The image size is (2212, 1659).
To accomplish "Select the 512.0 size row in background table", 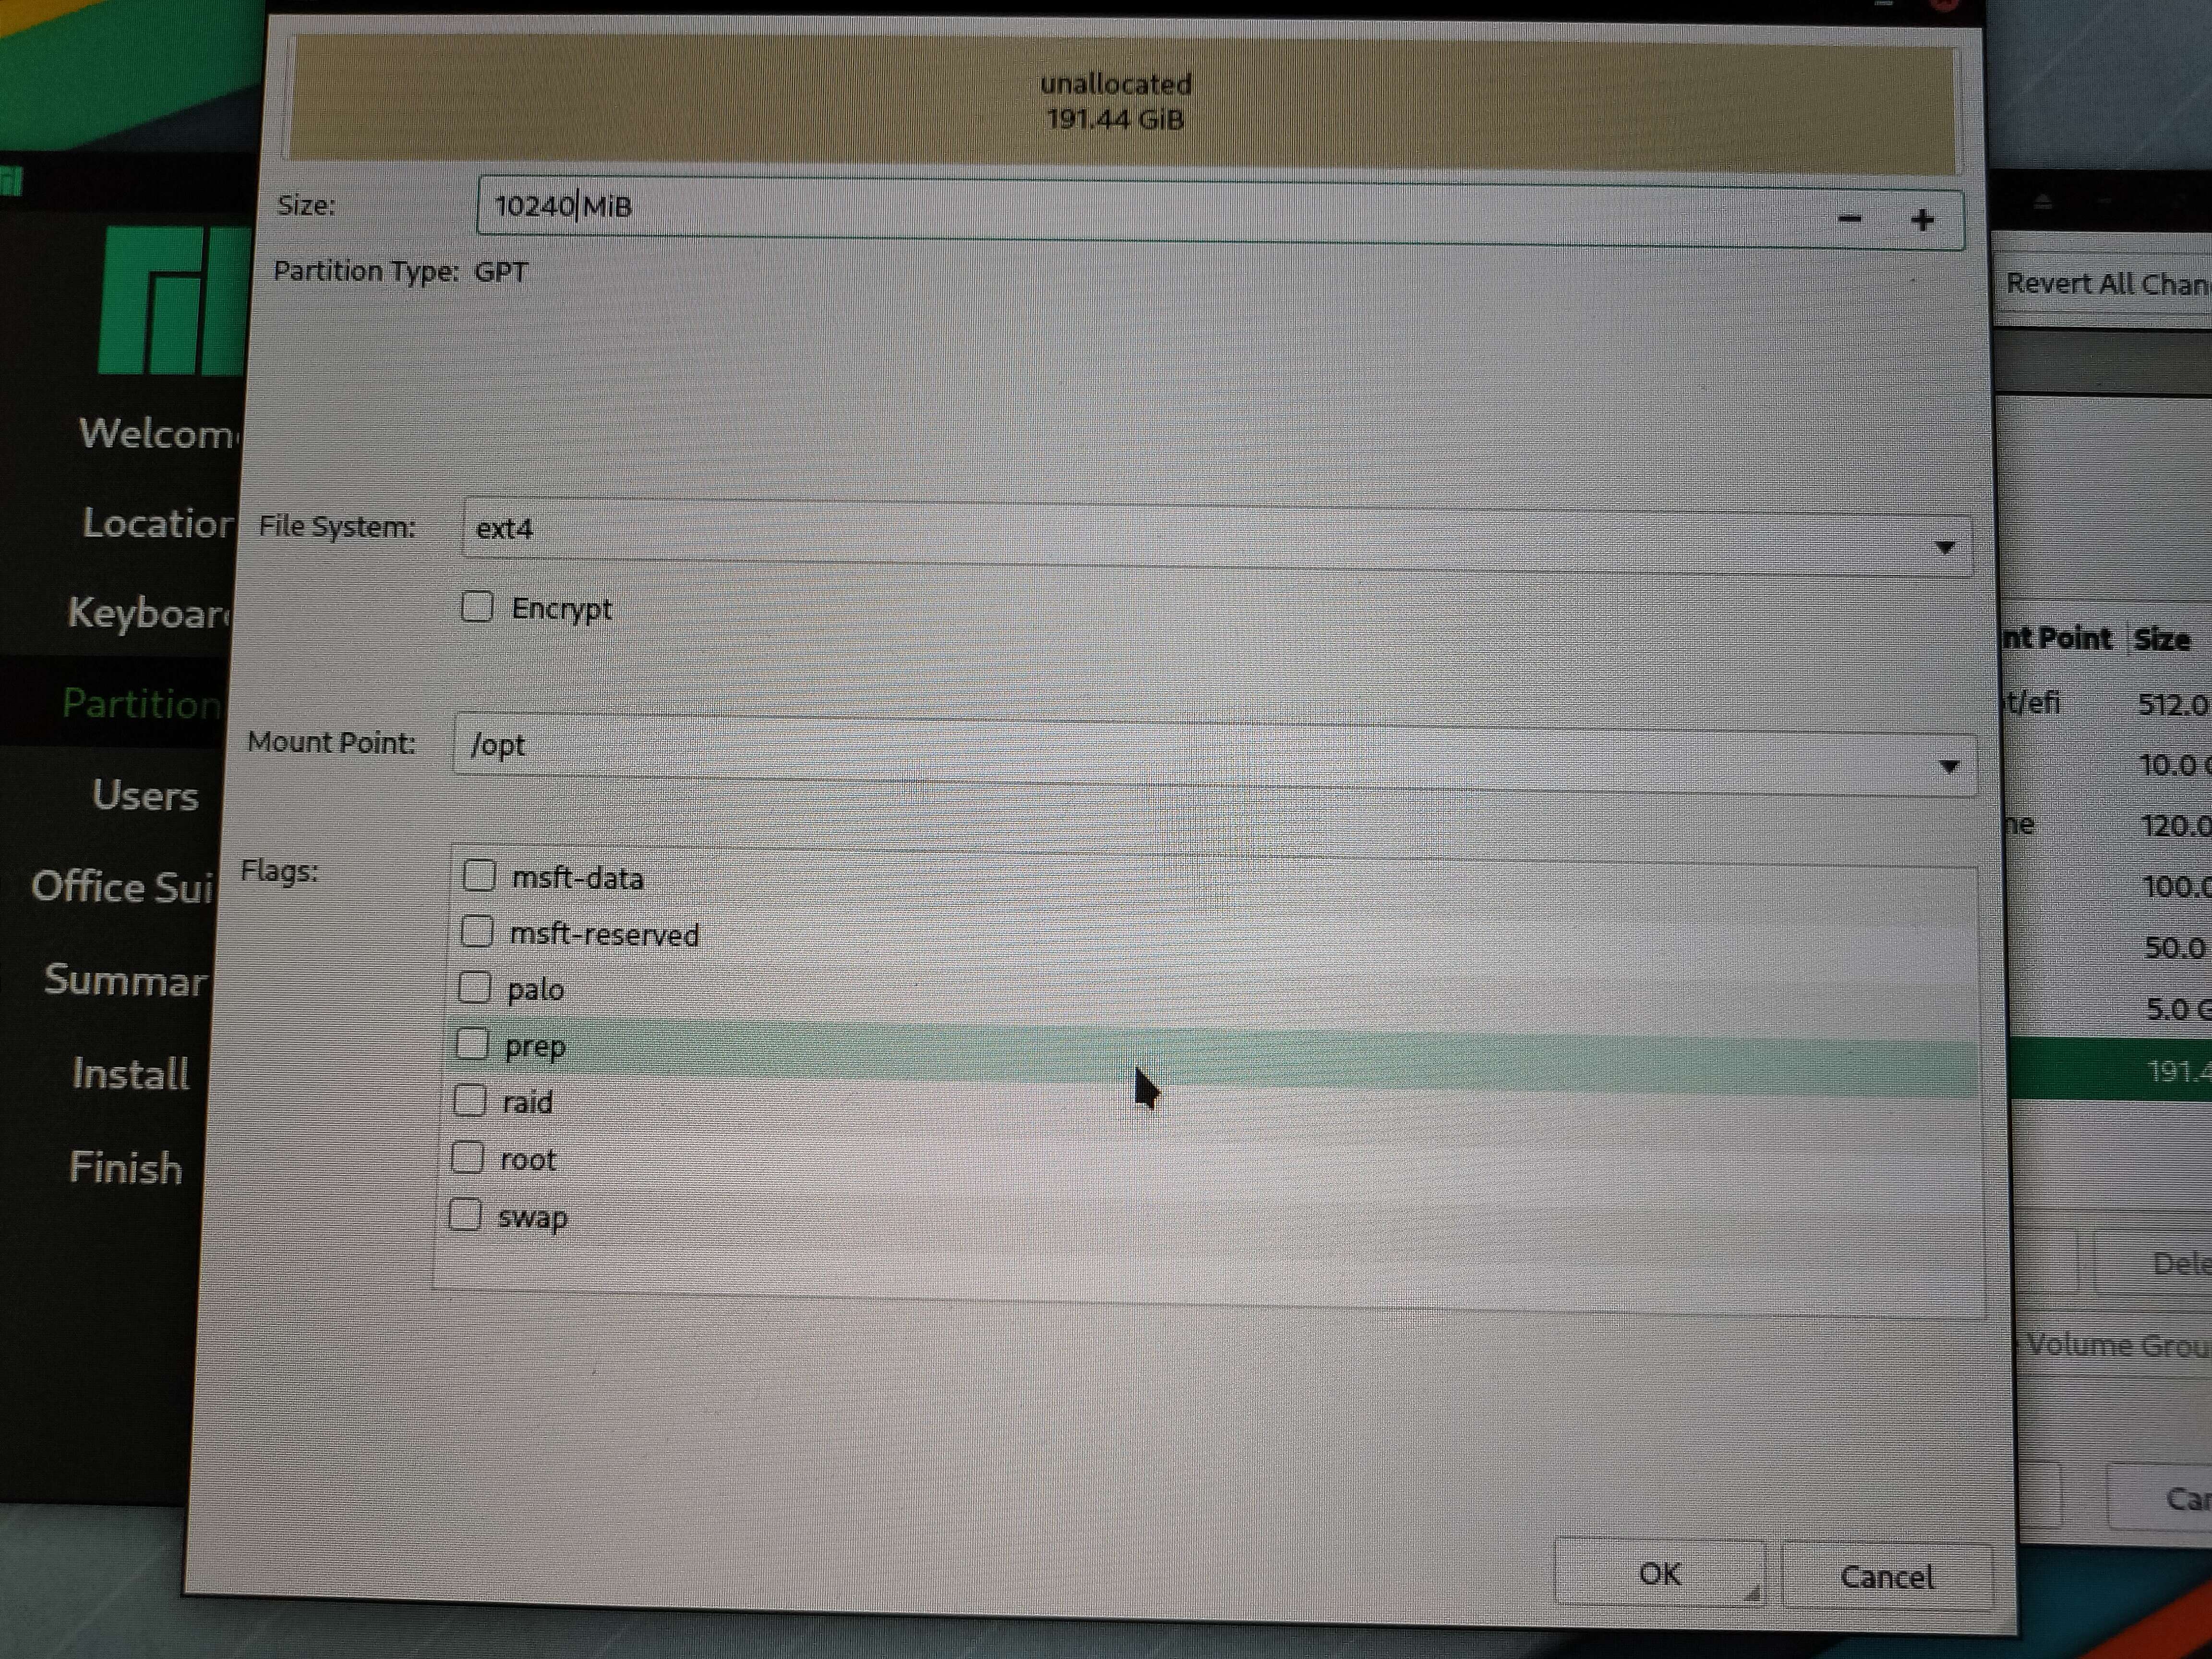I will coord(2105,704).
